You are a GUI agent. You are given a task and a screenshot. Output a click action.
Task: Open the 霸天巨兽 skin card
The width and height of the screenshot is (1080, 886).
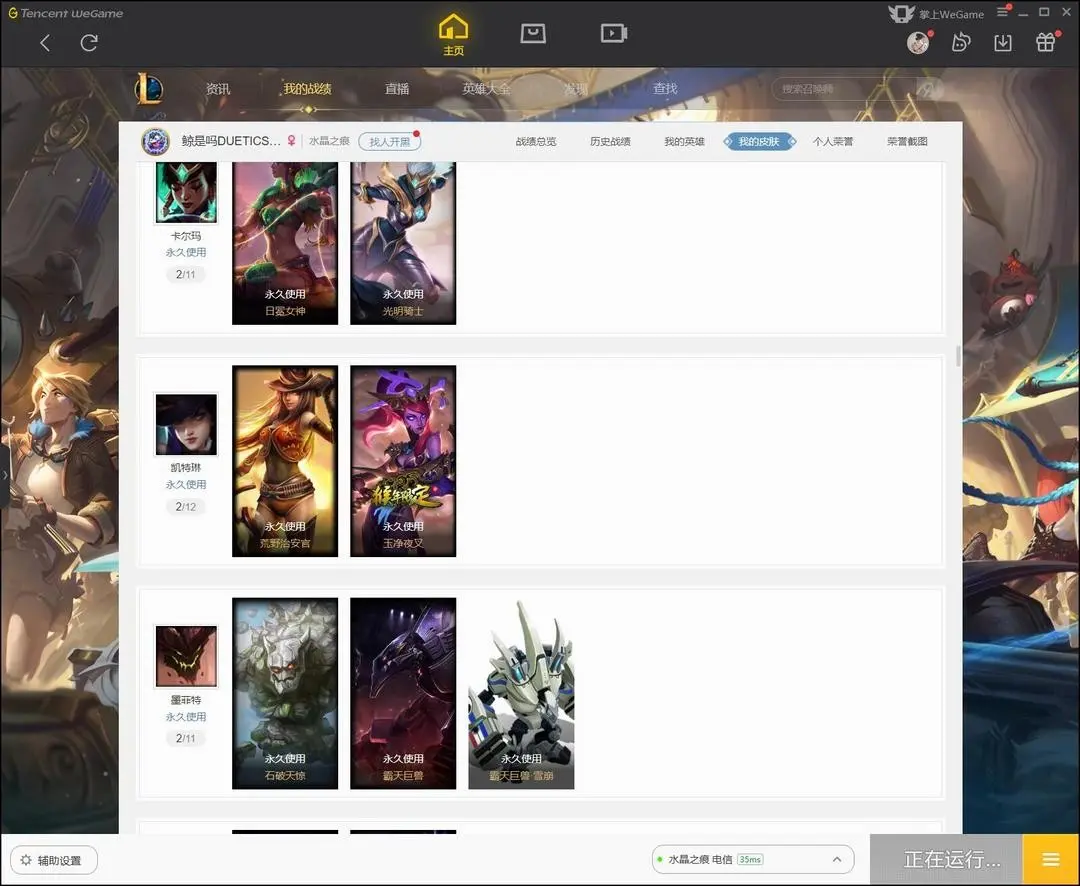point(403,693)
